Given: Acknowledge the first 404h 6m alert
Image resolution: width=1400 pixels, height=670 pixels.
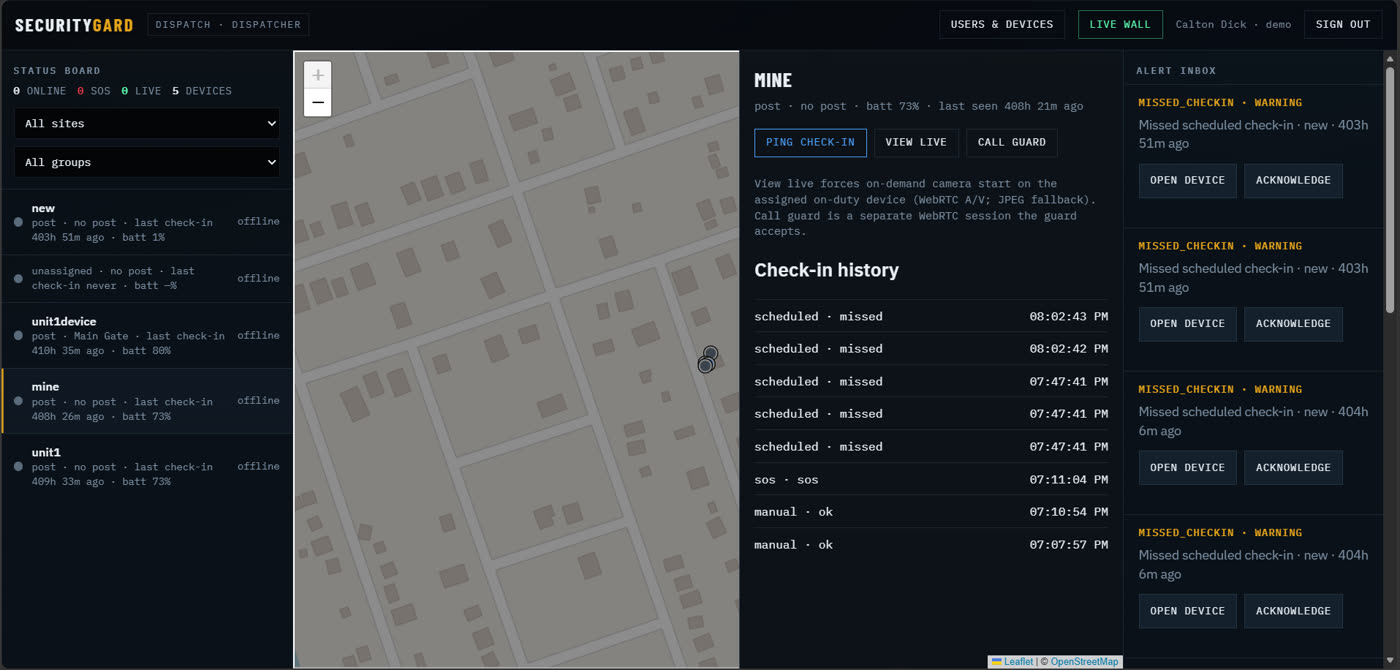Looking at the screenshot, I should (1293, 467).
